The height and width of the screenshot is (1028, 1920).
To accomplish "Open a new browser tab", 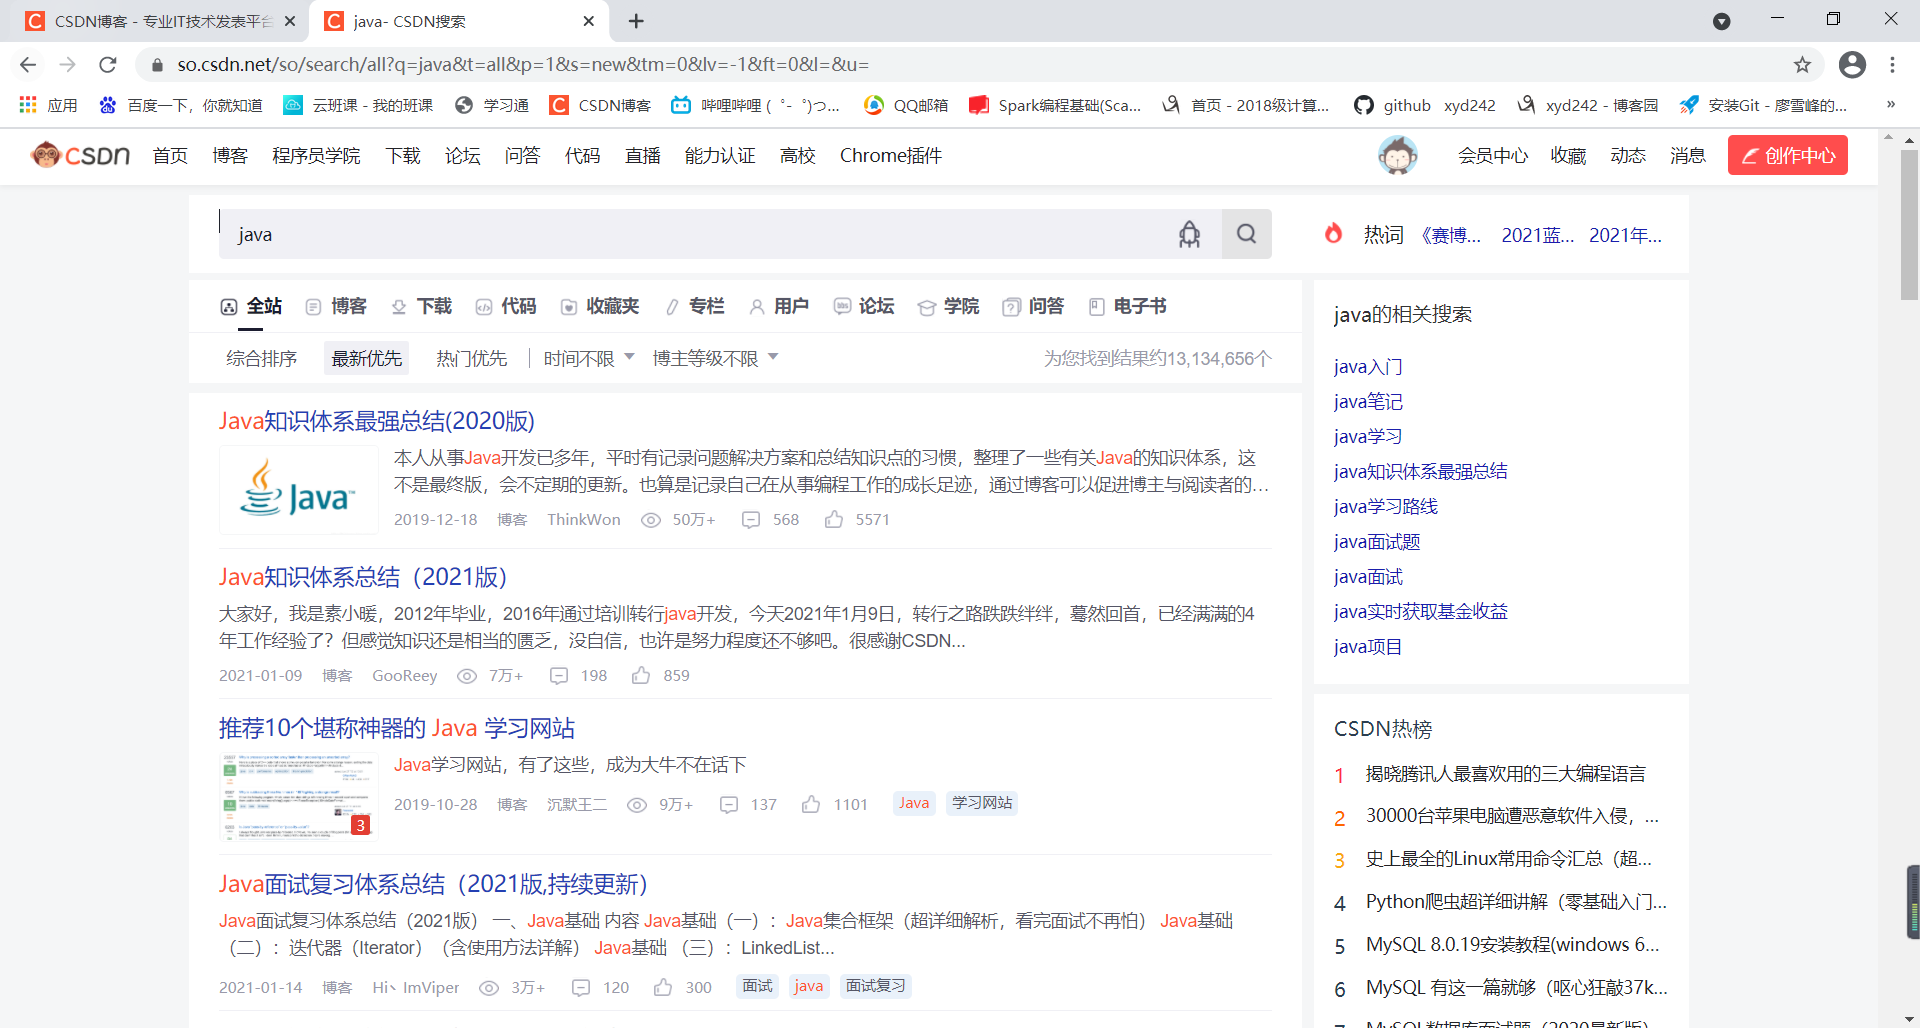I will (636, 21).
